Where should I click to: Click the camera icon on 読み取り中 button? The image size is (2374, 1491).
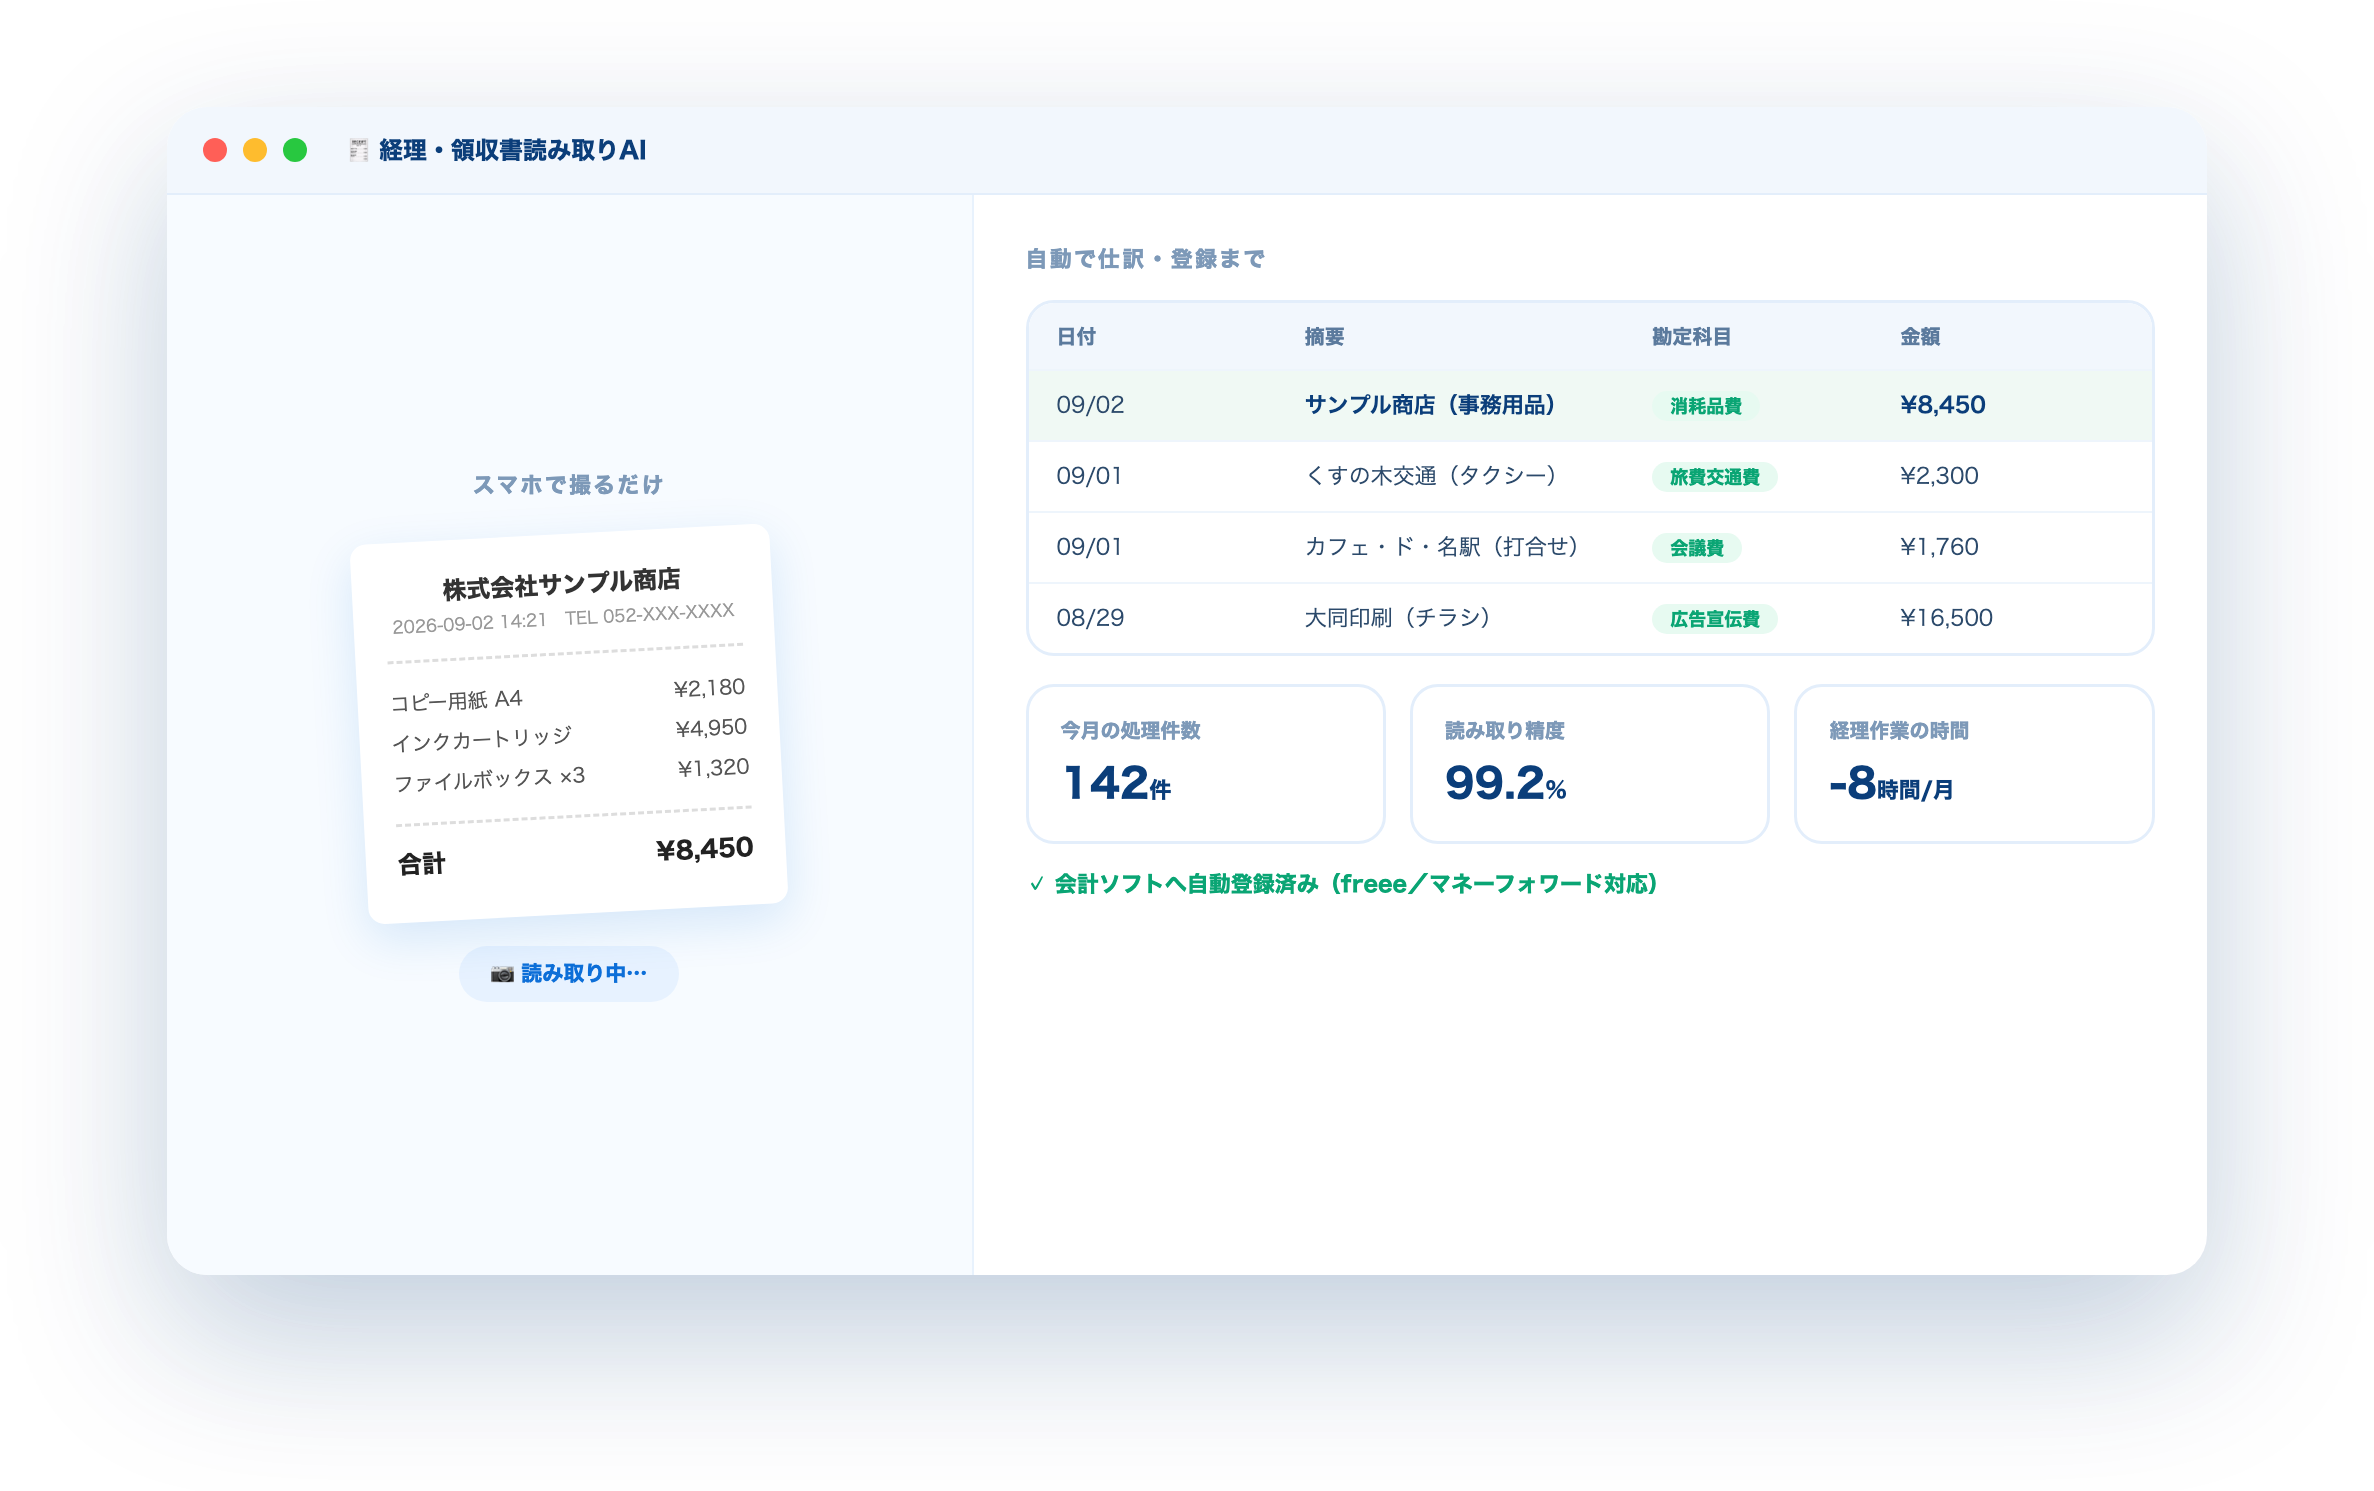[501, 974]
